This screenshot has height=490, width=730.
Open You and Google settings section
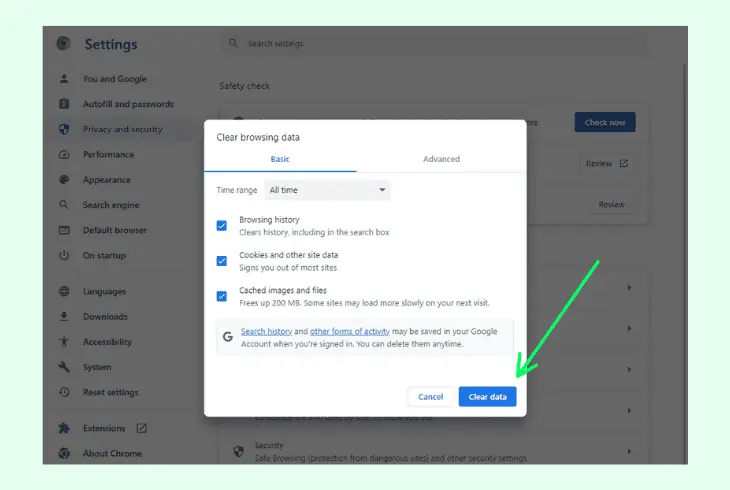click(x=115, y=79)
